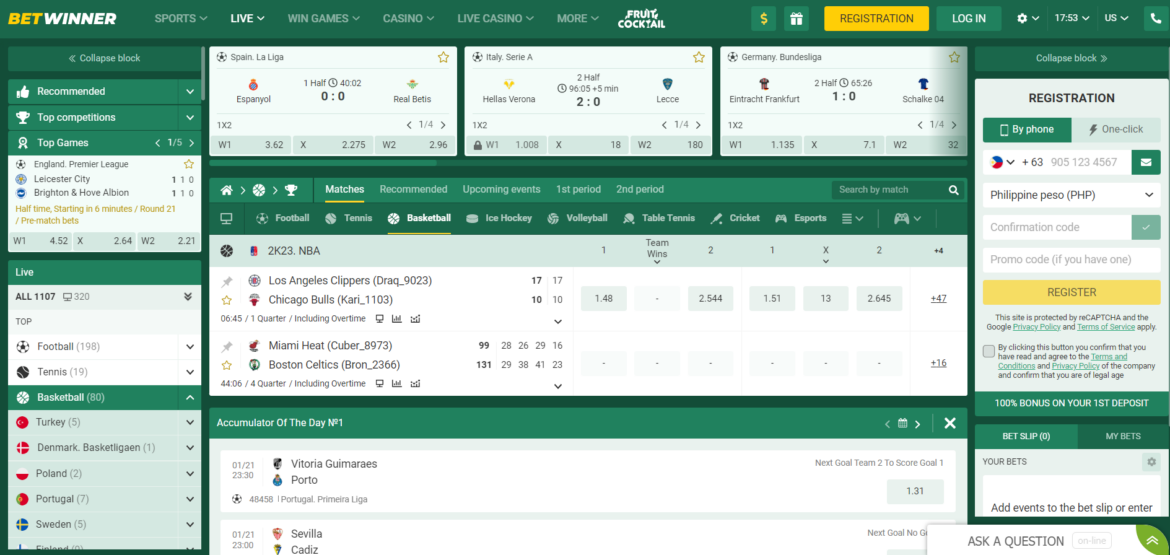This screenshot has width=1170, height=555.
Task: Open statistics chart icon for Clippers match
Action: click(x=397, y=319)
